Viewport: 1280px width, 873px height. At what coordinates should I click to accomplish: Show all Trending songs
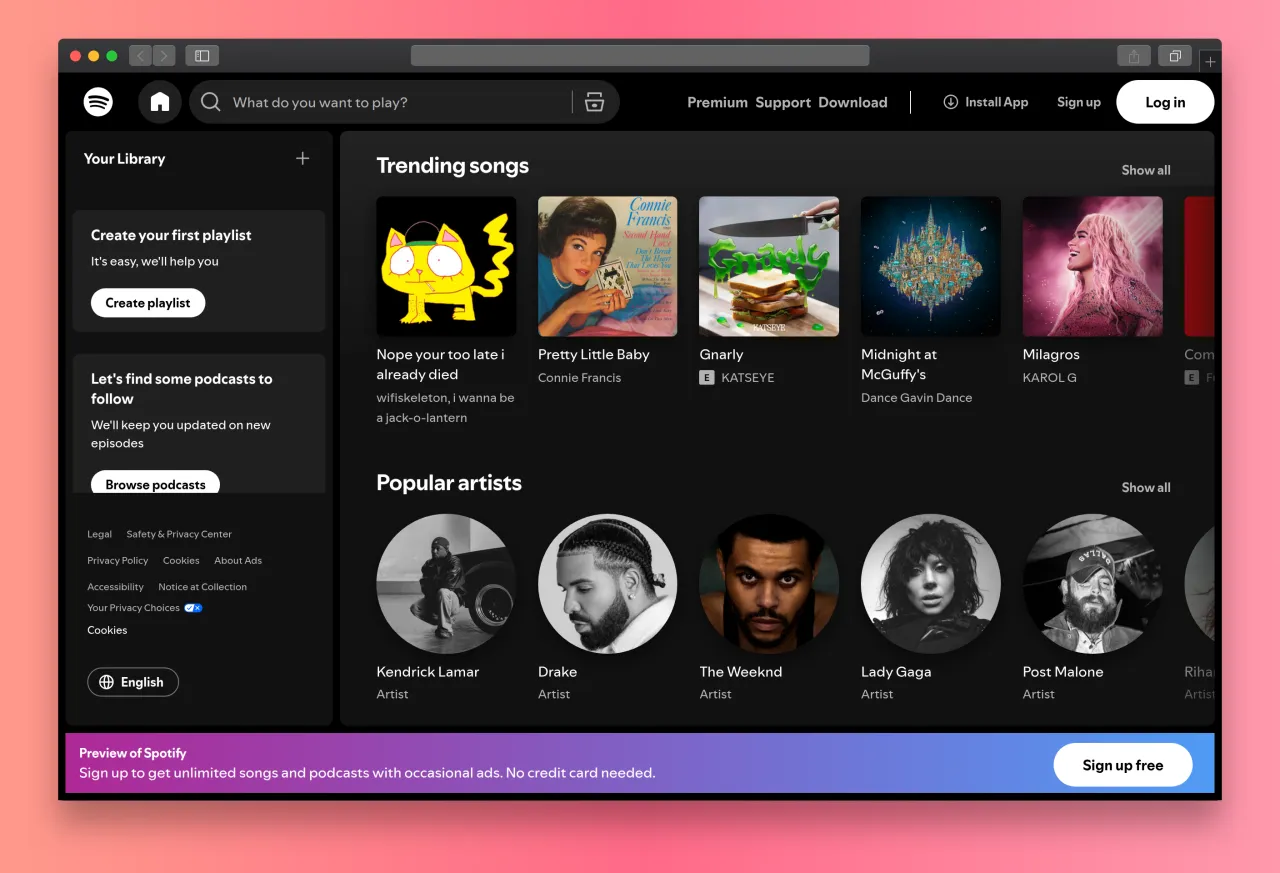pos(1146,170)
